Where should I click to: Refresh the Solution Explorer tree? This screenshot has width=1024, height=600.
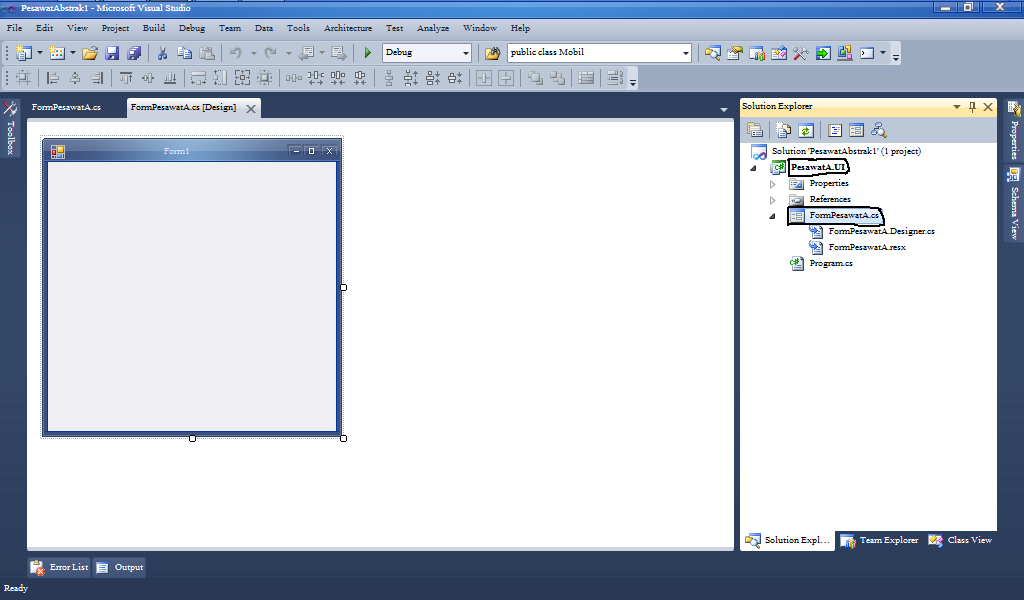[x=806, y=130]
